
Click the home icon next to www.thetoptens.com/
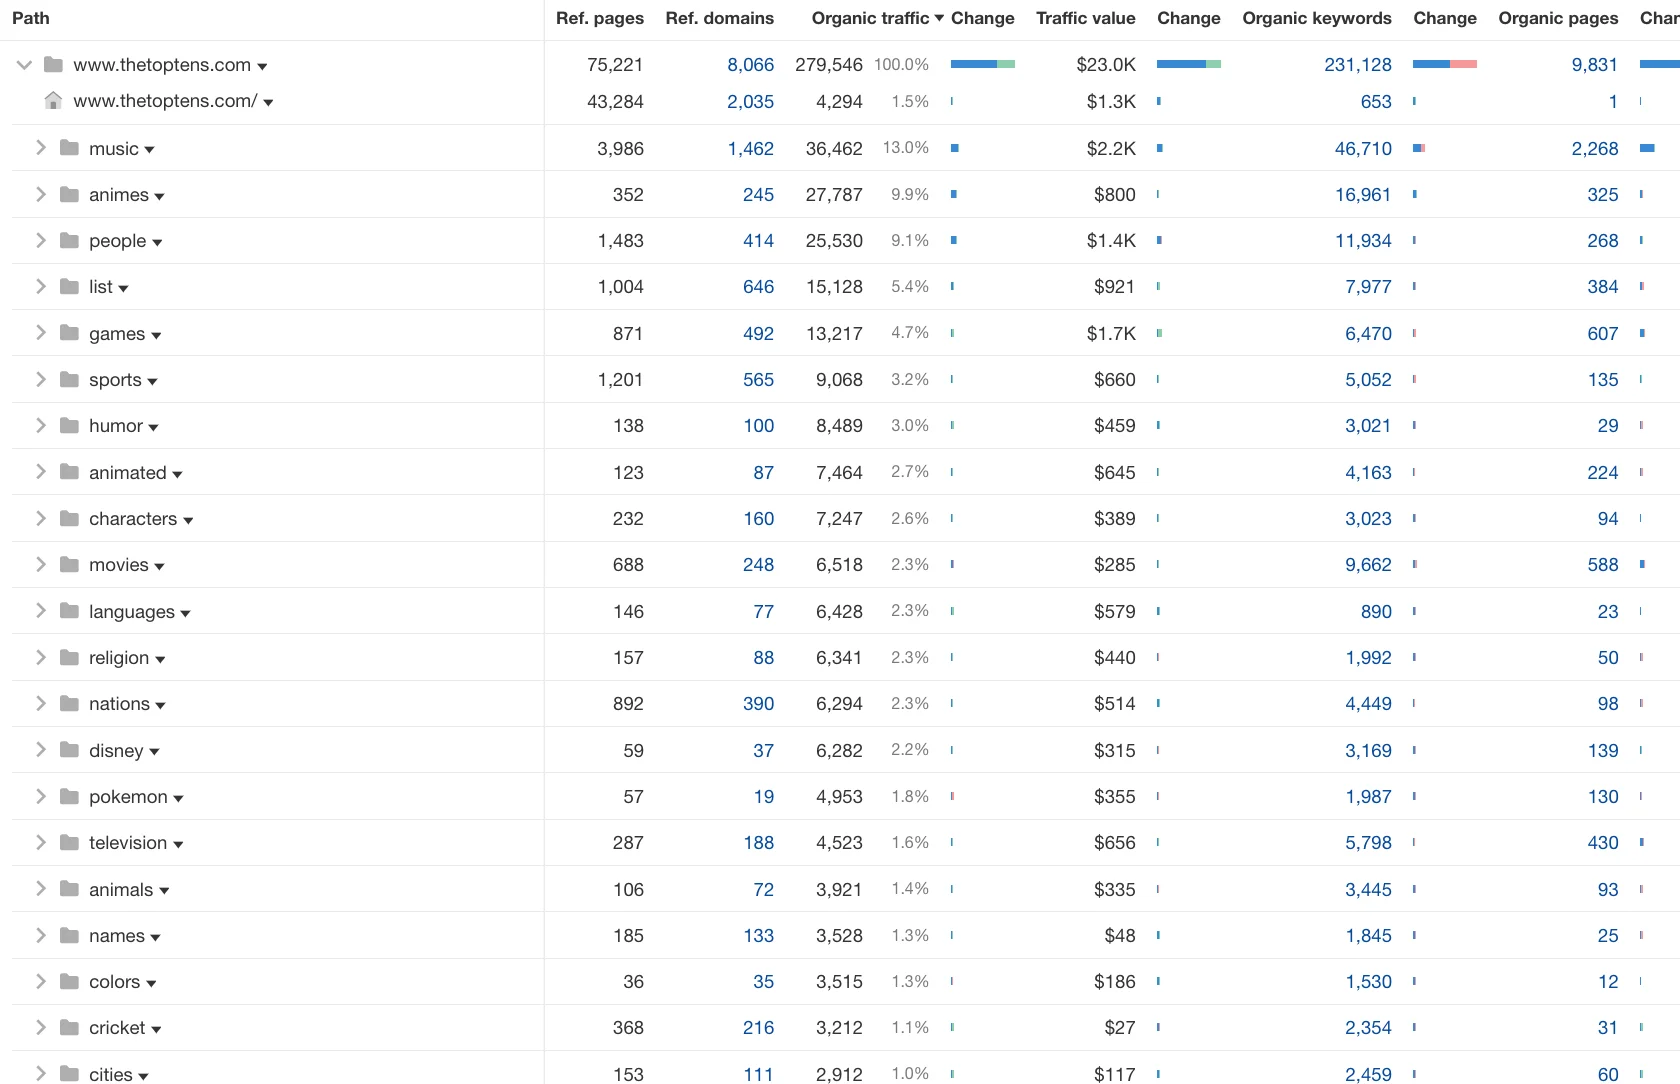pos(54,101)
